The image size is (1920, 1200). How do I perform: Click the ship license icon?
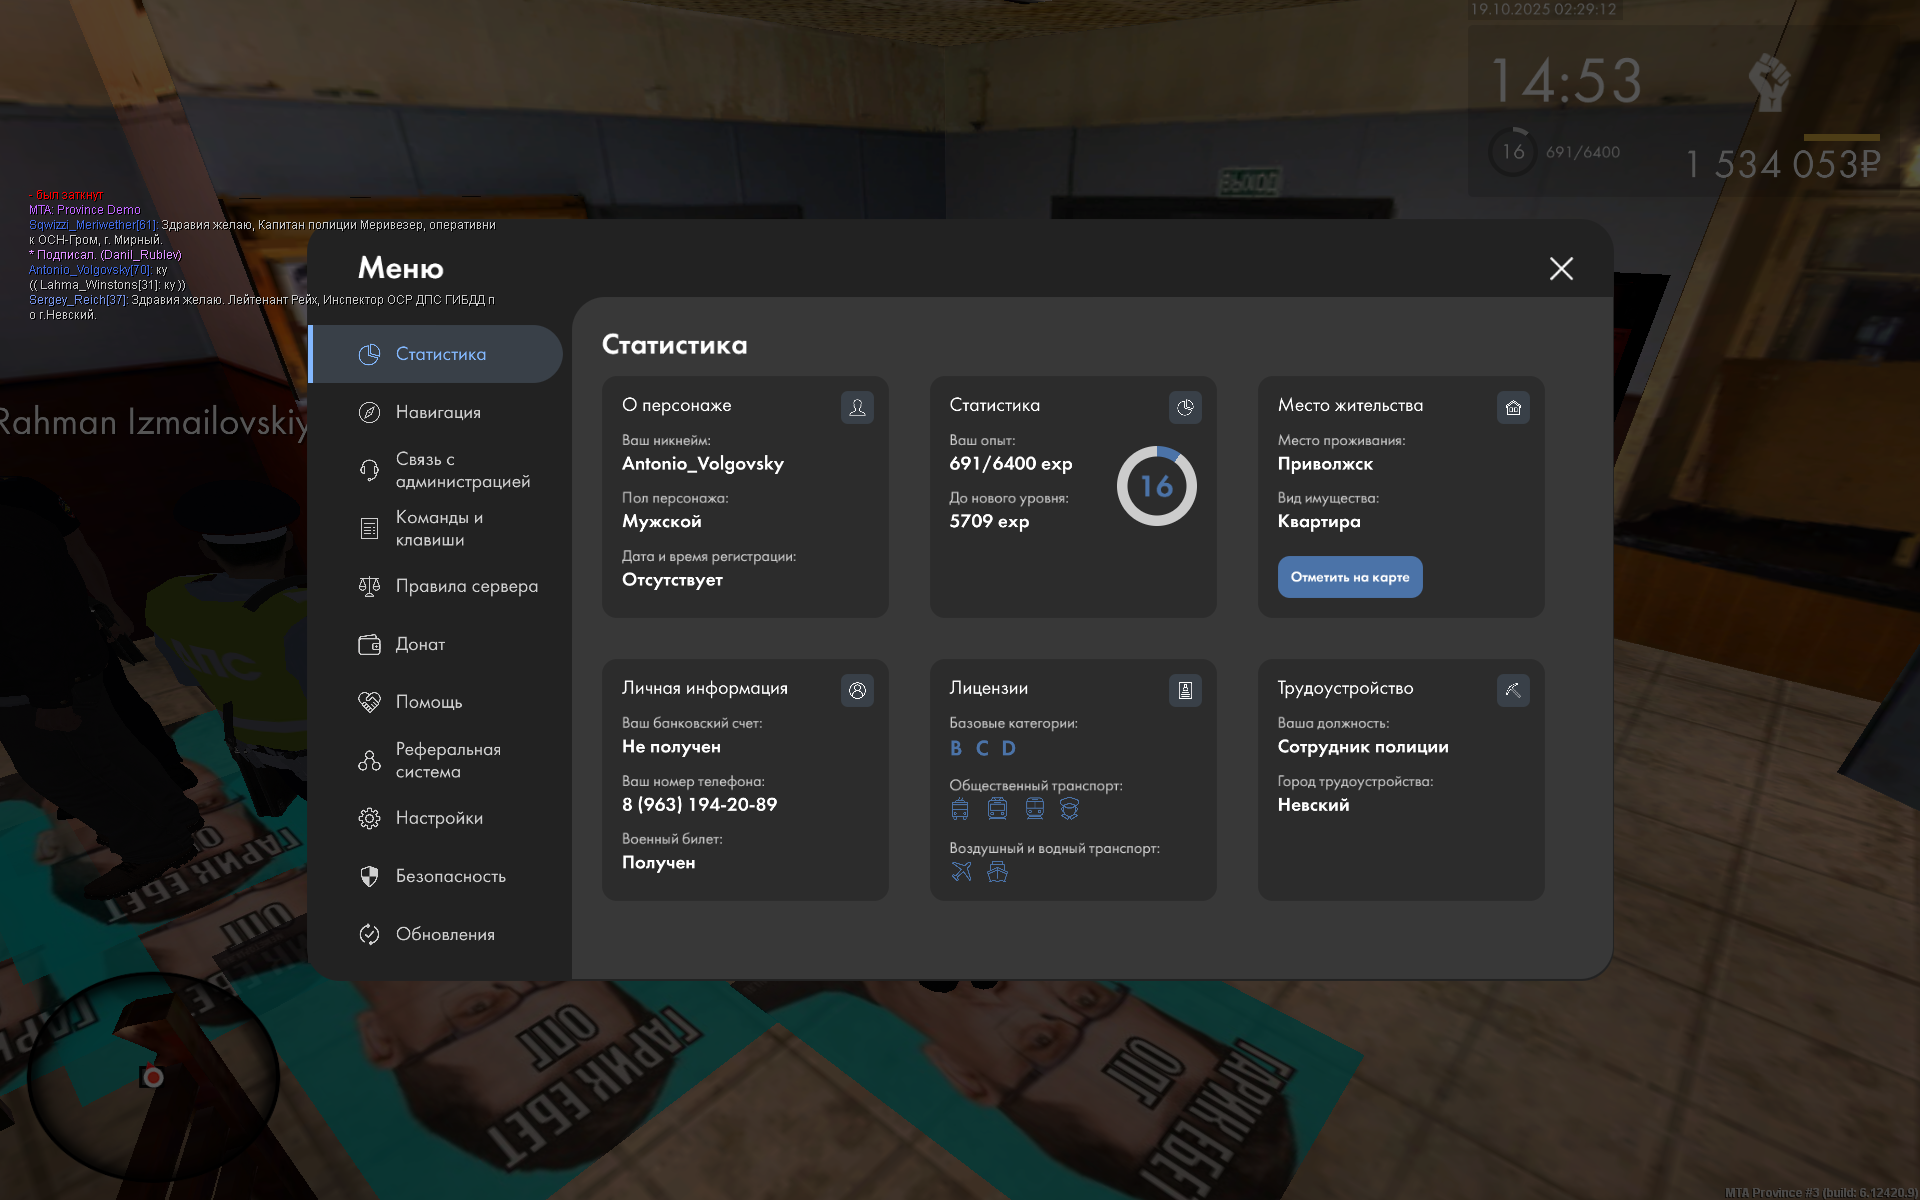pos(997,872)
